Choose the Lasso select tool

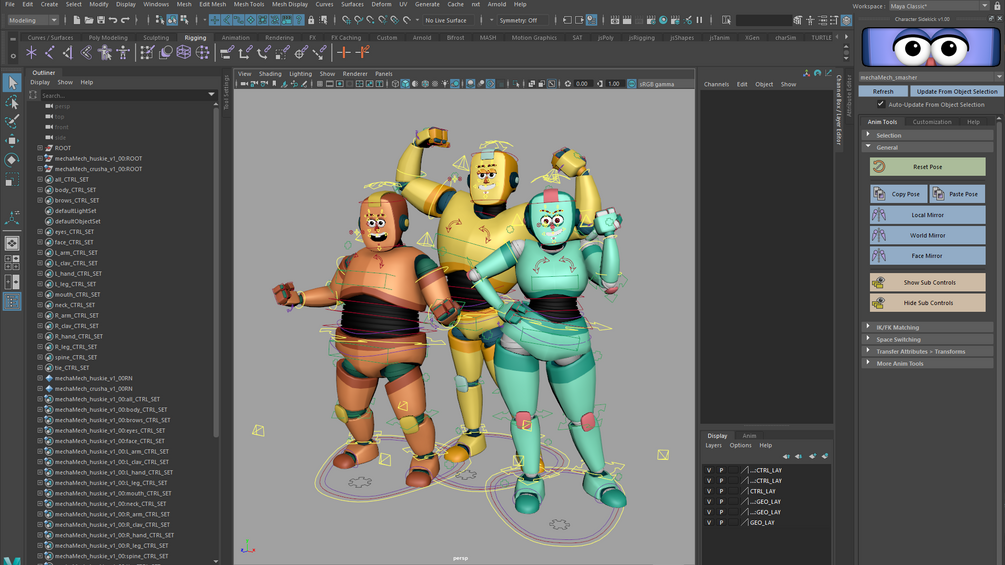(12, 102)
